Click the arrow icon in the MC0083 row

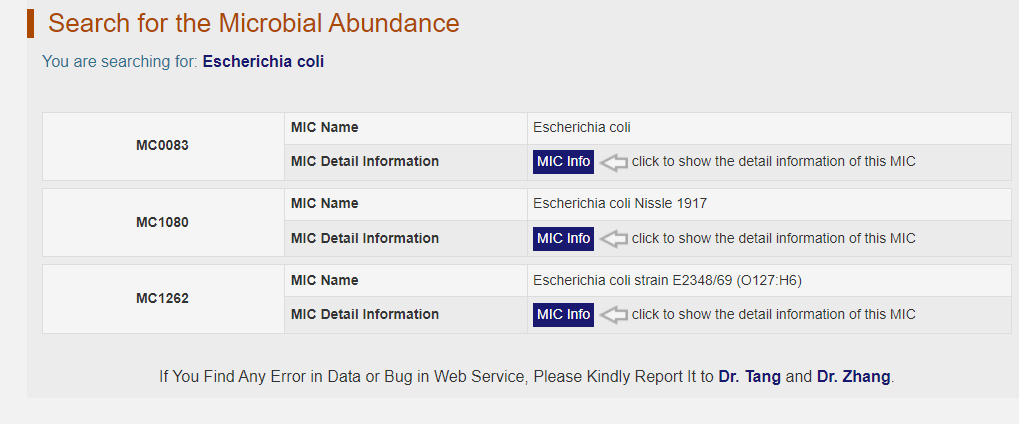coord(613,162)
